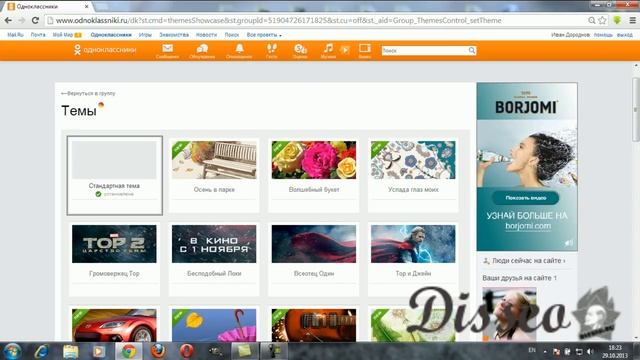Click the Одноклассники browser tab
The height and width of the screenshot is (360, 640).
[x=47, y=7]
